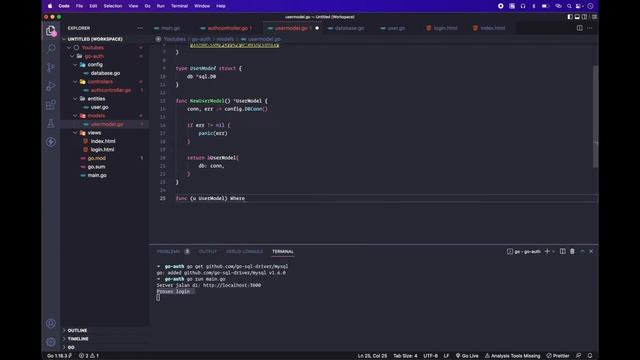Screen dimensions: 640x360
Task: Click Go 1.18.3 version status item
Action: (60, 356)
